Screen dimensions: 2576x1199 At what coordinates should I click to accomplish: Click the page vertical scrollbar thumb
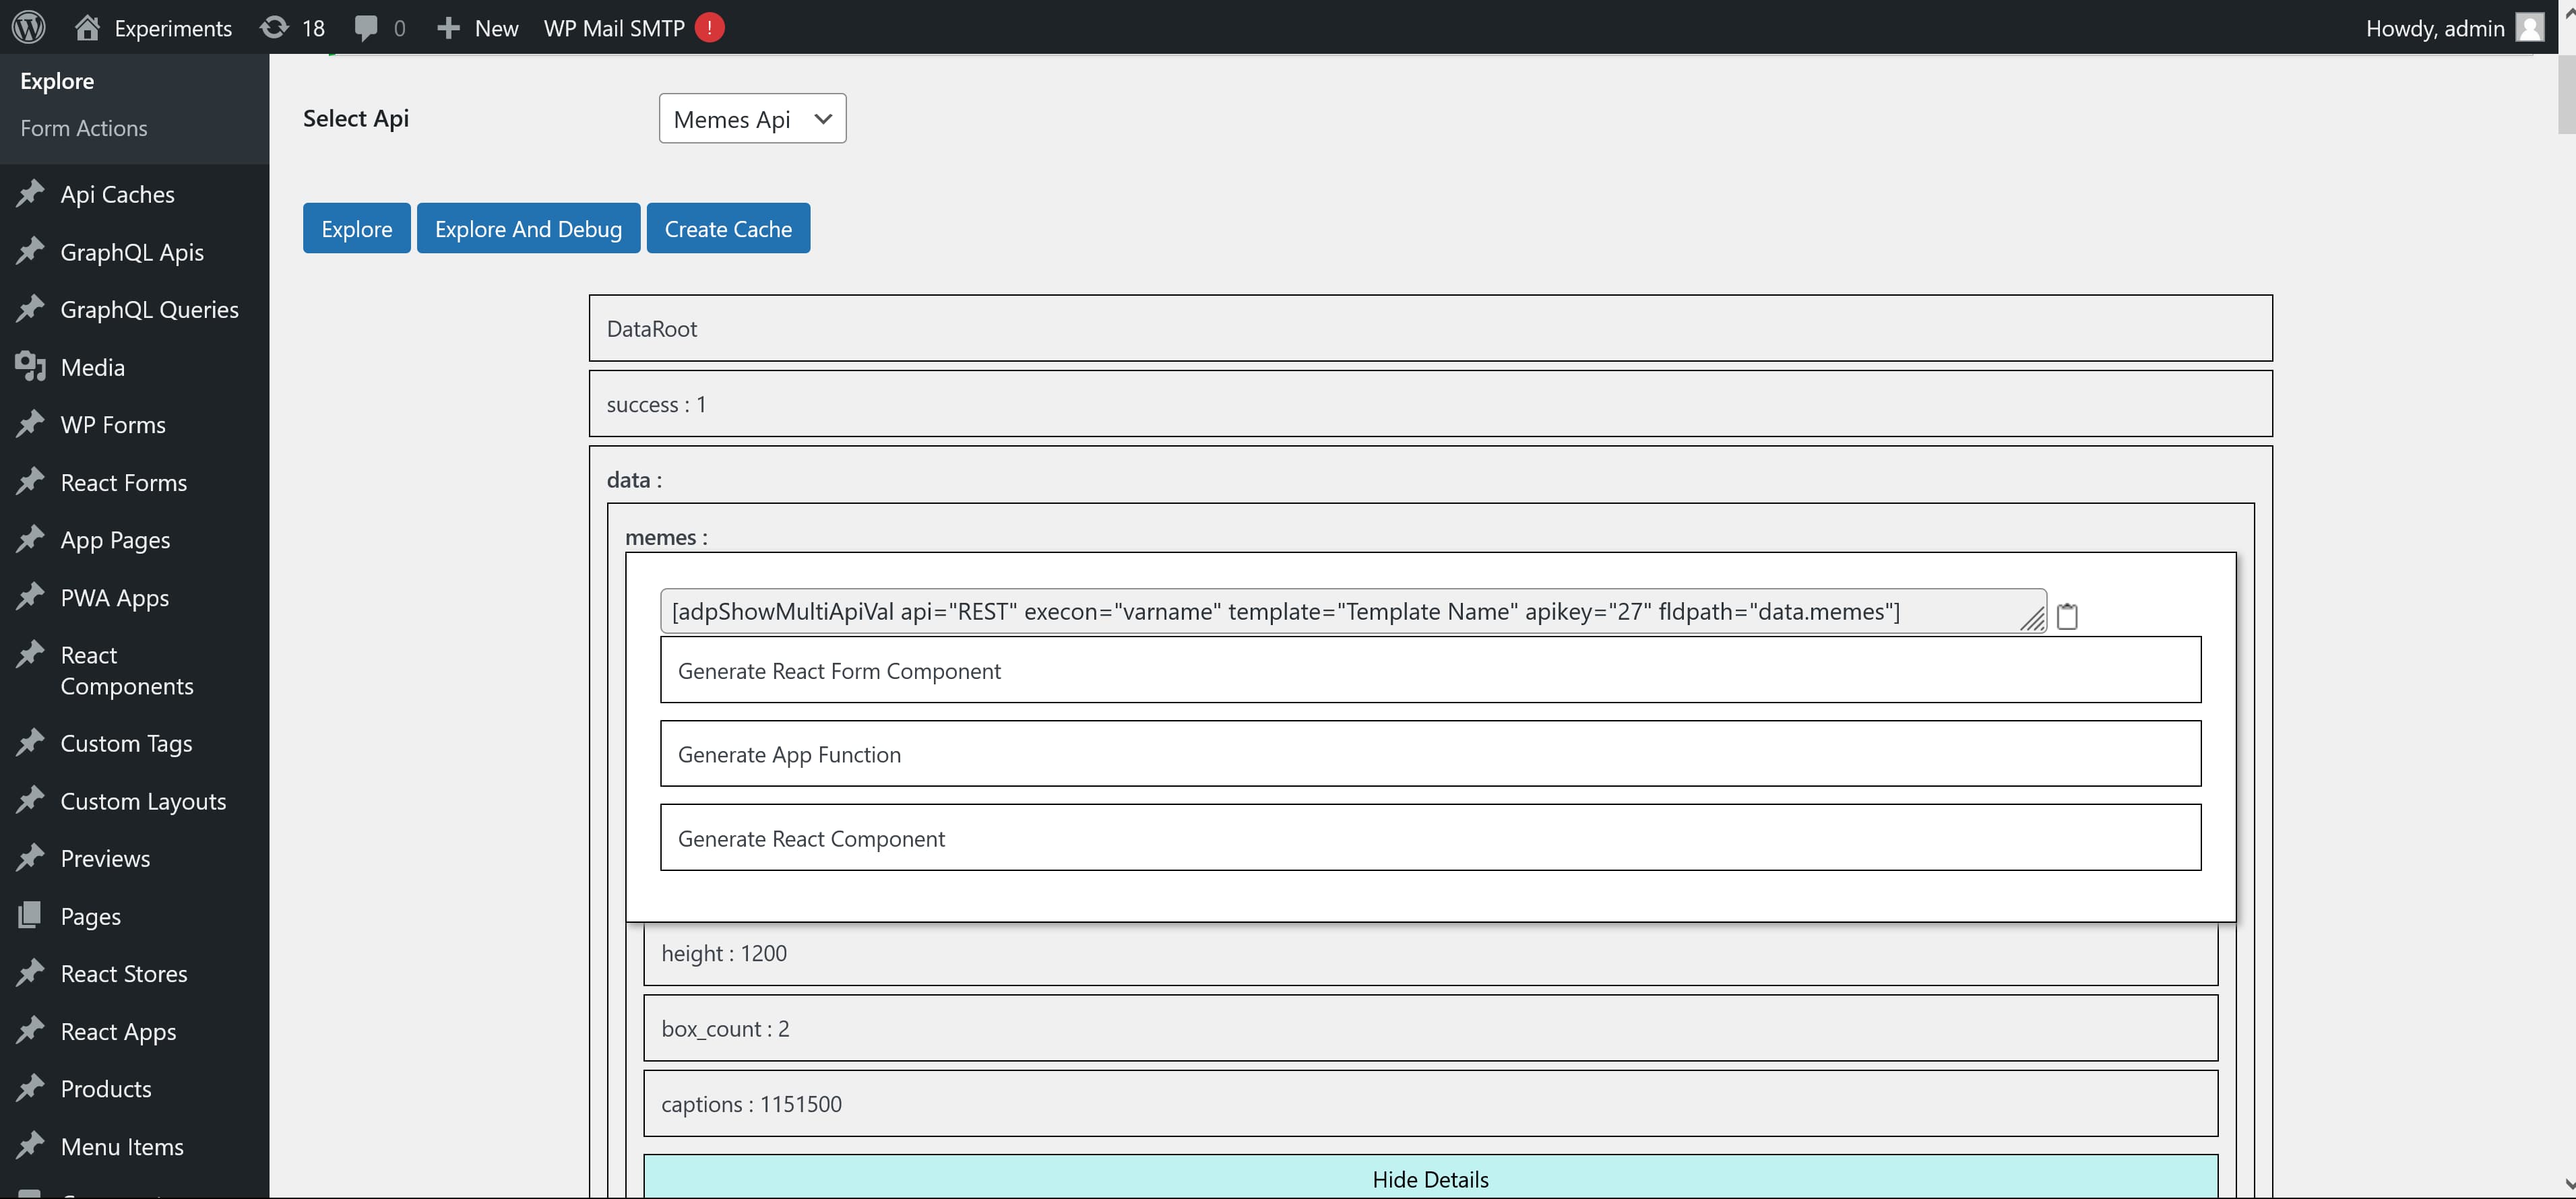tap(2566, 95)
